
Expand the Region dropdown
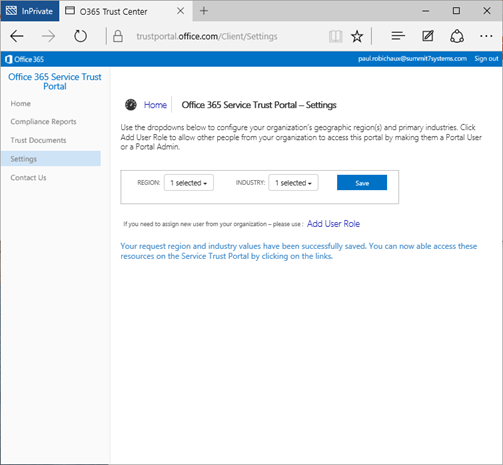189,183
